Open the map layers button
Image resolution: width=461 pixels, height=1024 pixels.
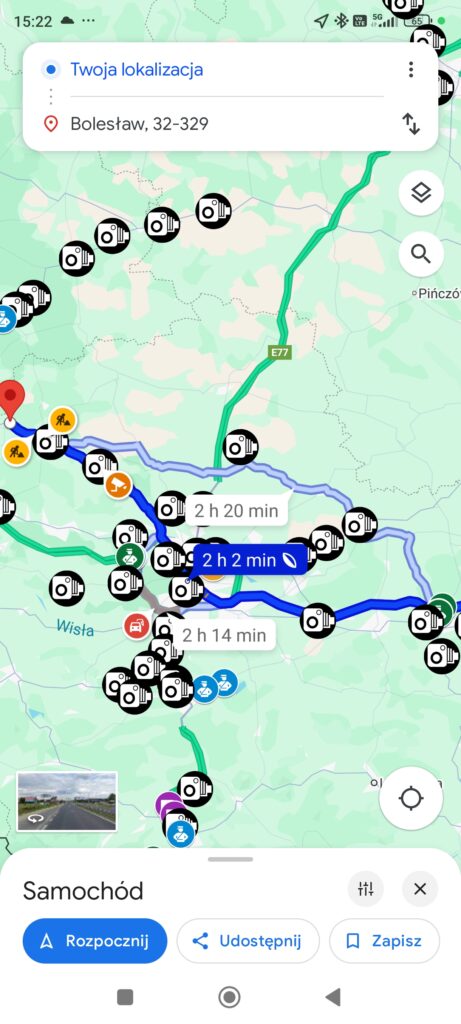click(x=421, y=193)
